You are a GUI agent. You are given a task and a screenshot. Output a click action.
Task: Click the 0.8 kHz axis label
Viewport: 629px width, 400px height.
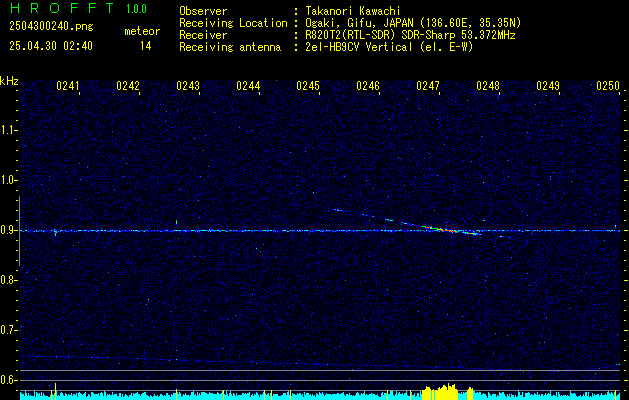(x=8, y=280)
